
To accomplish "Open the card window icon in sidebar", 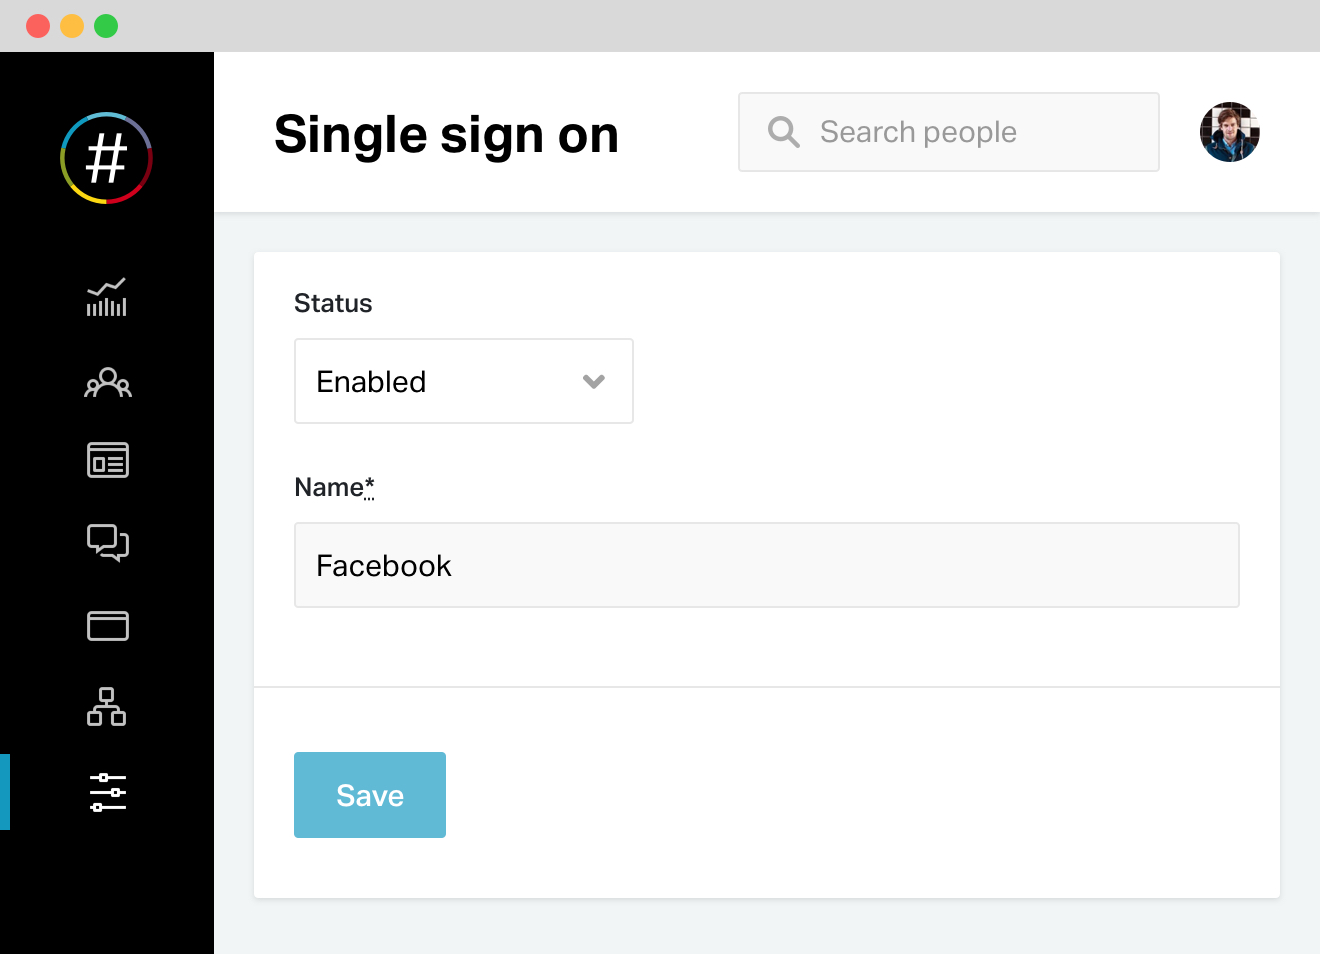I will click(107, 626).
